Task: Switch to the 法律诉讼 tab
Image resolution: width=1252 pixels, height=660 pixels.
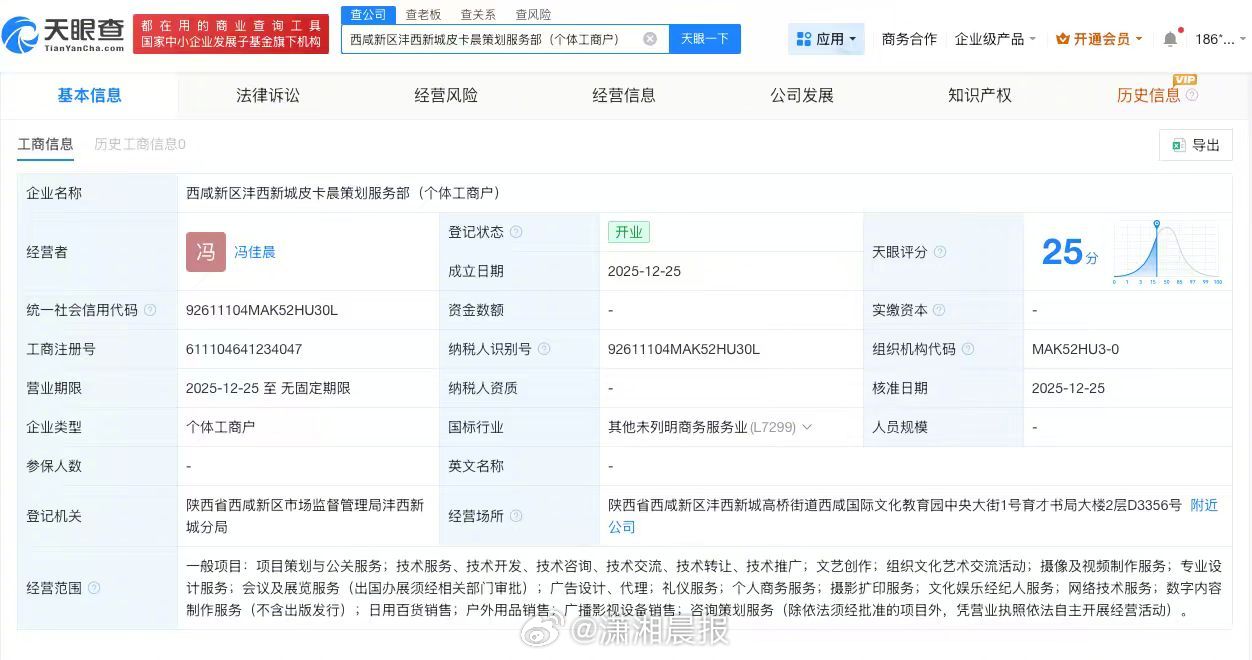Action: pos(268,95)
